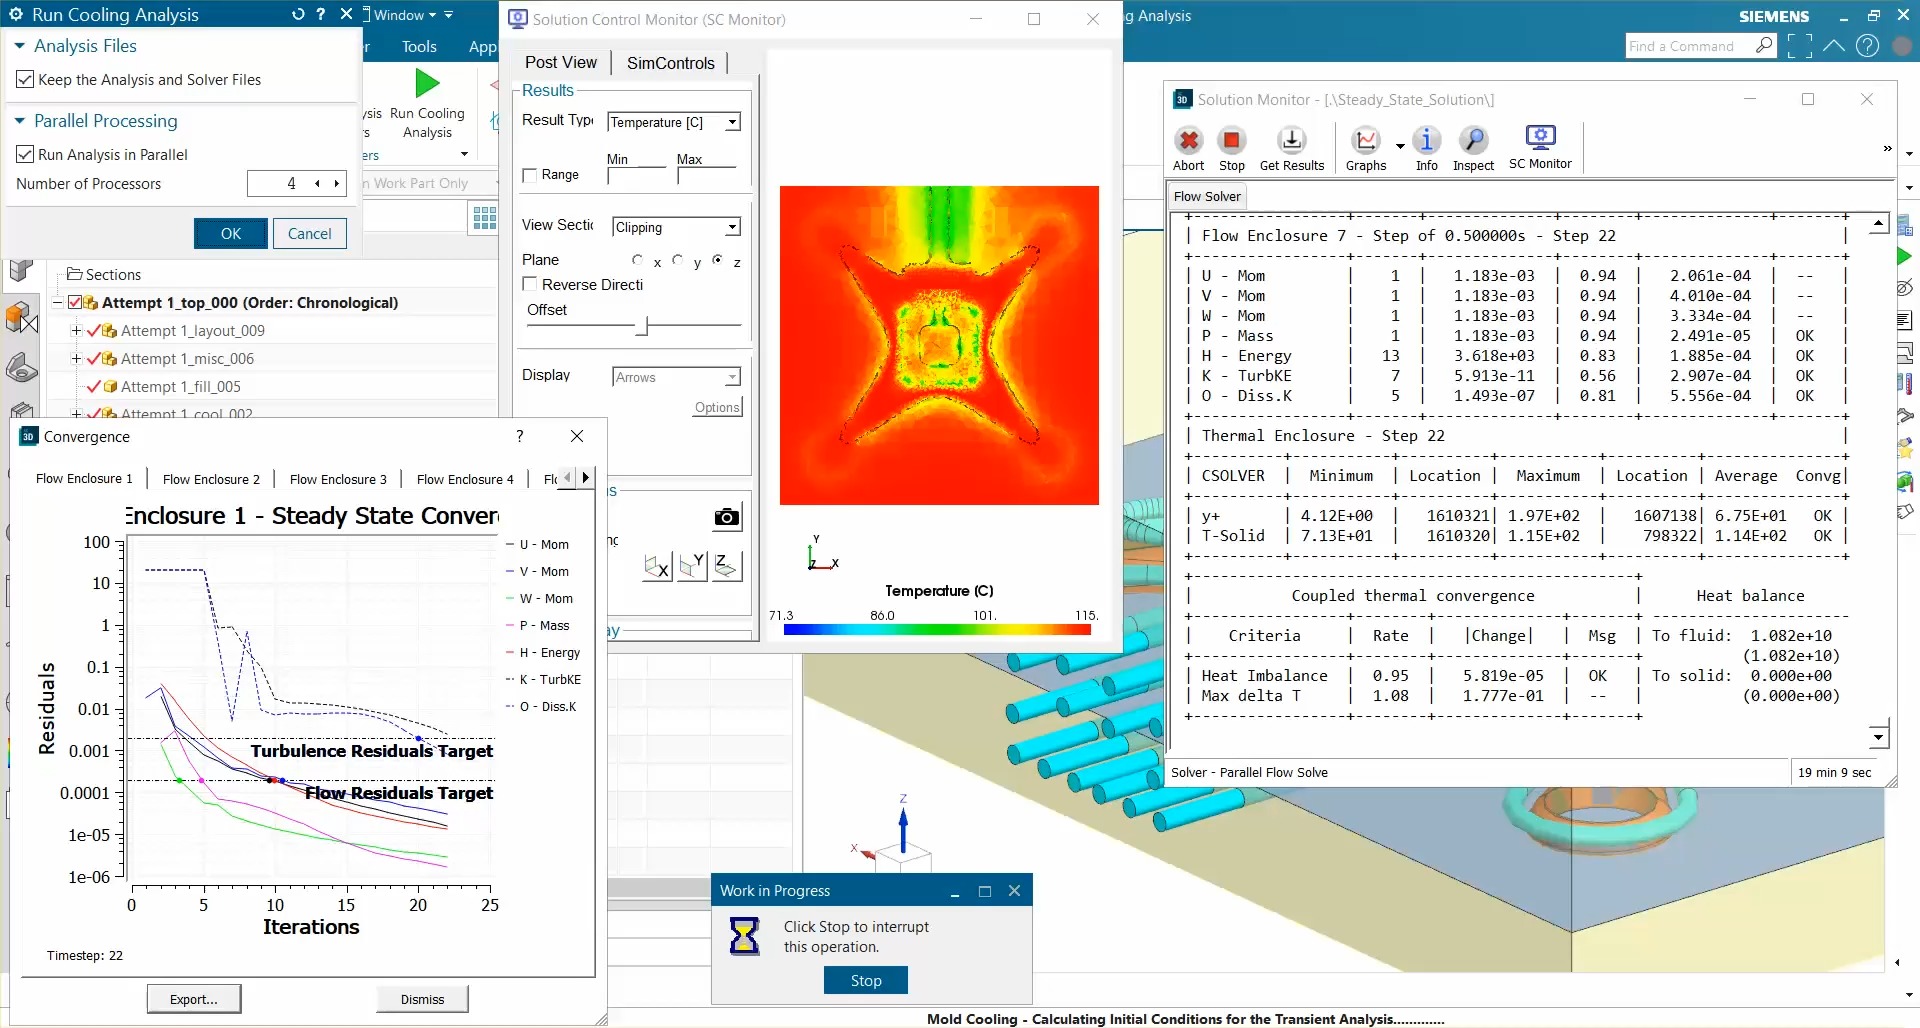Collapse the Parallel Processing section
The height and width of the screenshot is (1028, 1920).
point(19,121)
